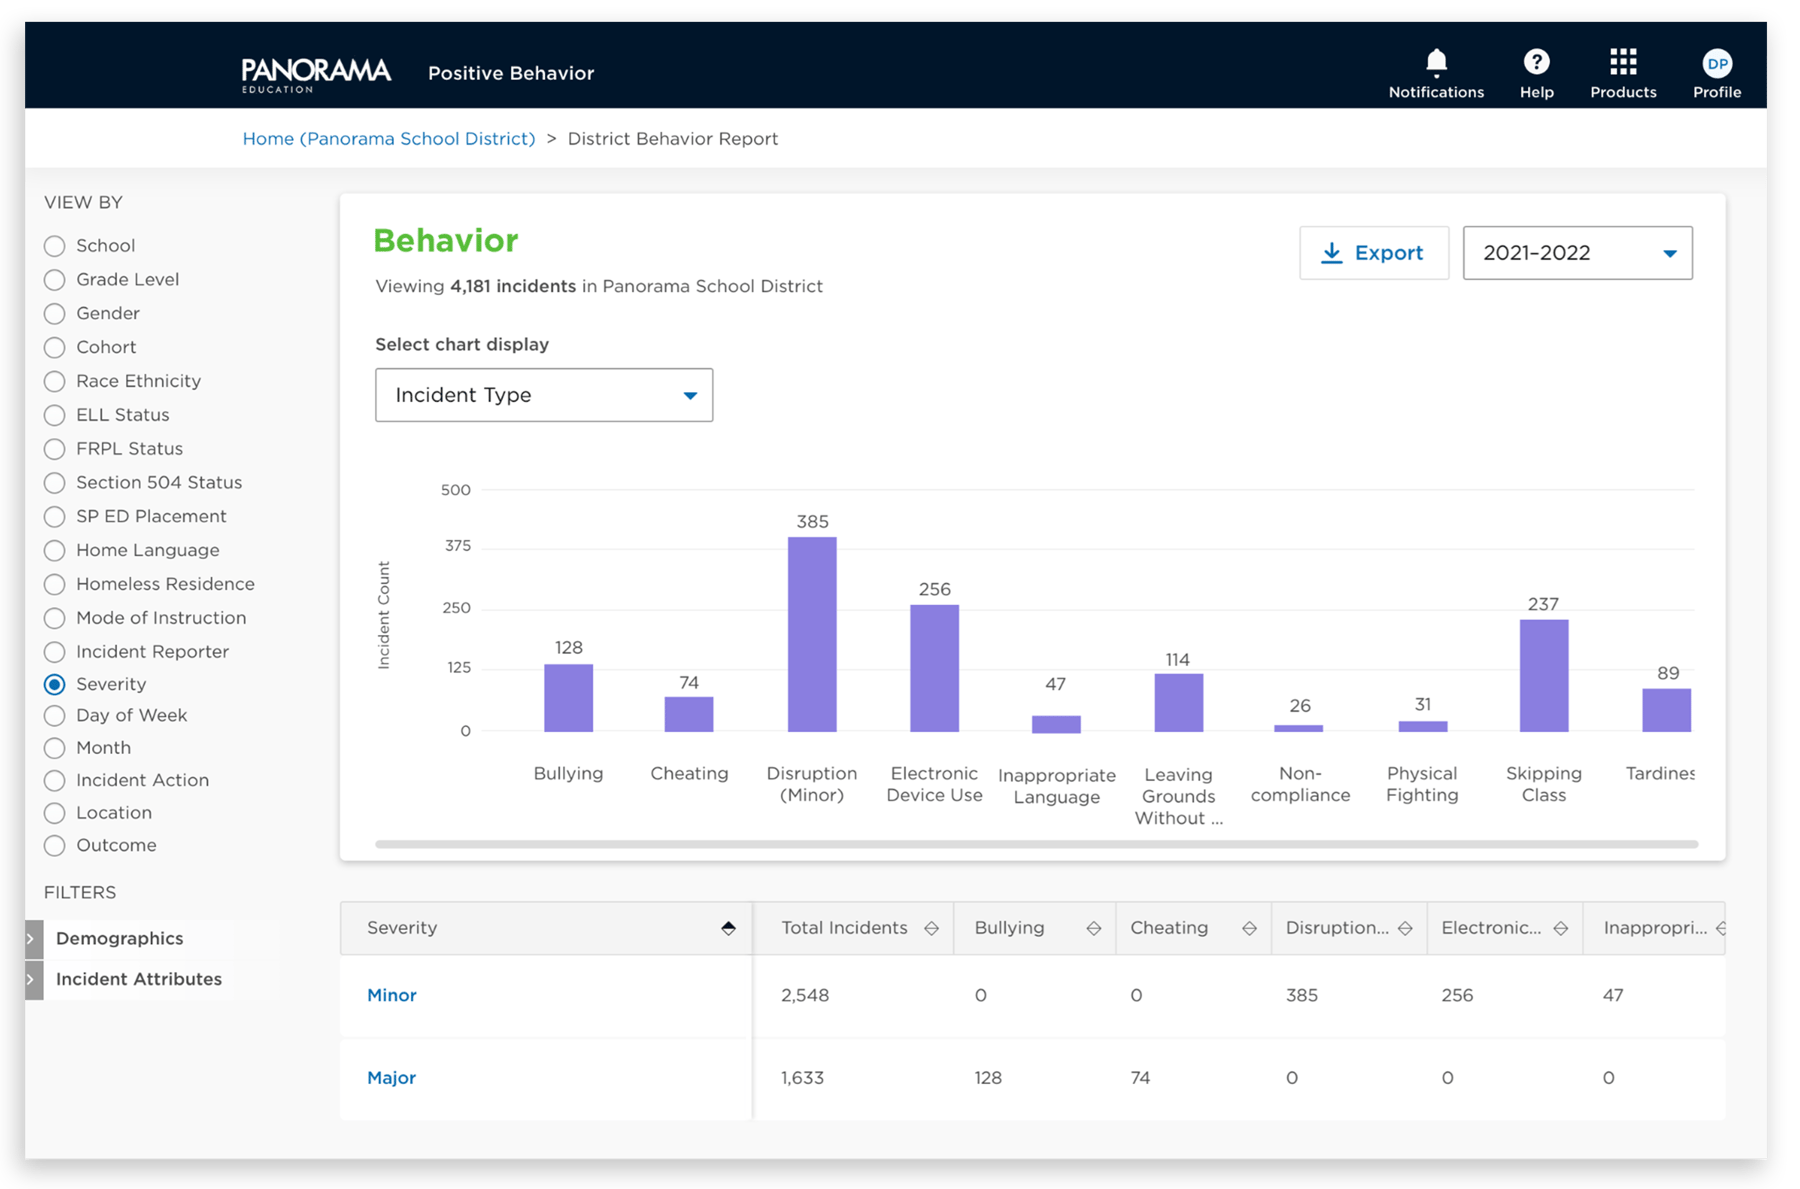1800x1189 pixels.
Task: Open the Minor severity details link
Action: (391, 995)
